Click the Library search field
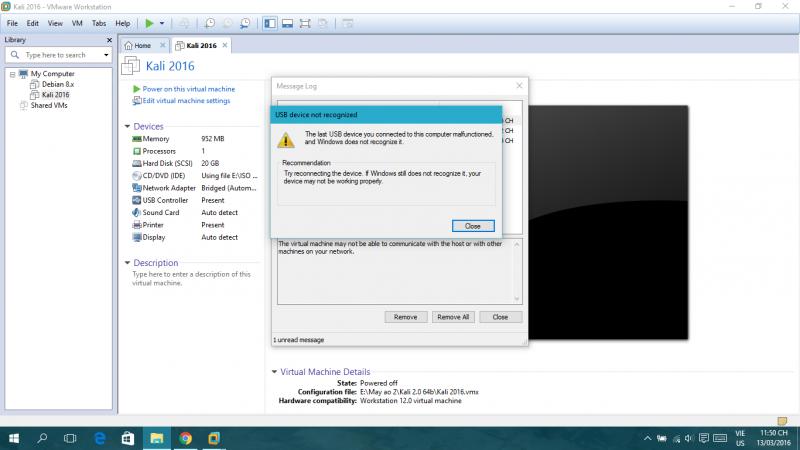Screen dimensions: 800x450 click(59, 55)
